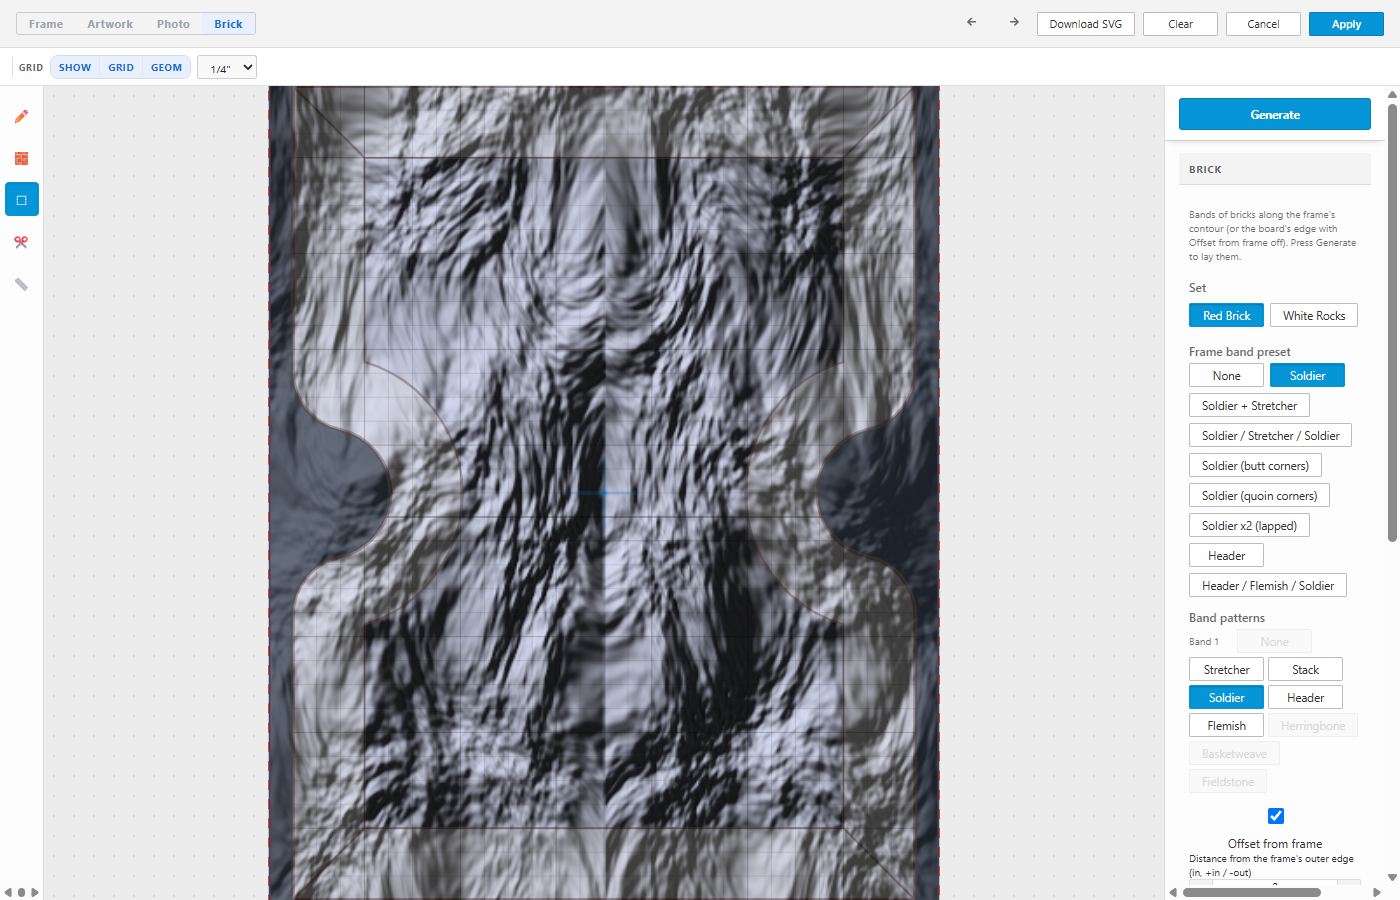
Task: Set Band 1 pattern to Soldier
Action: (1226, 697)
